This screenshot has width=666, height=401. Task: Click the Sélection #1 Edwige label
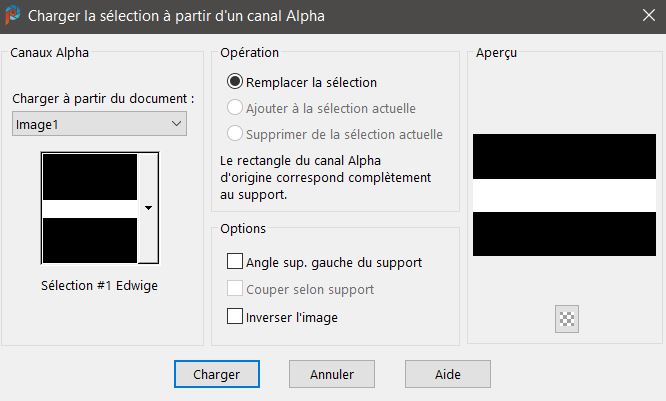tap(99, 285)
